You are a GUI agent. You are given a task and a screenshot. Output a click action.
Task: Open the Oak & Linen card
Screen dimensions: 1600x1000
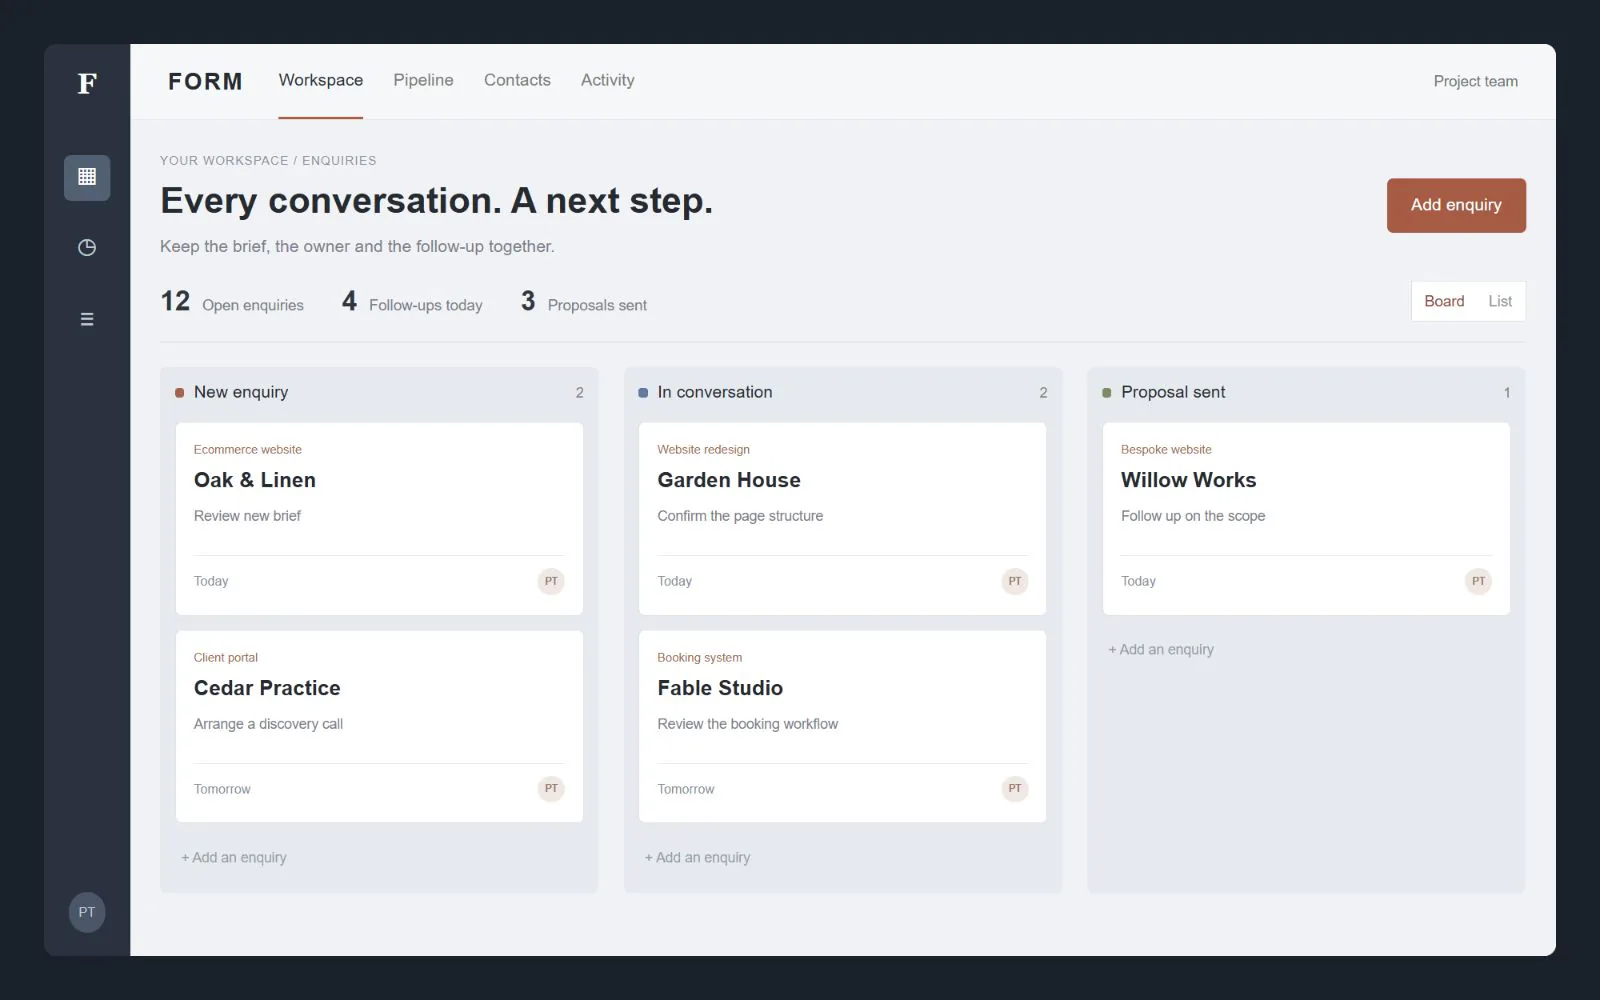pyautogui.click(x=379, y=518)
